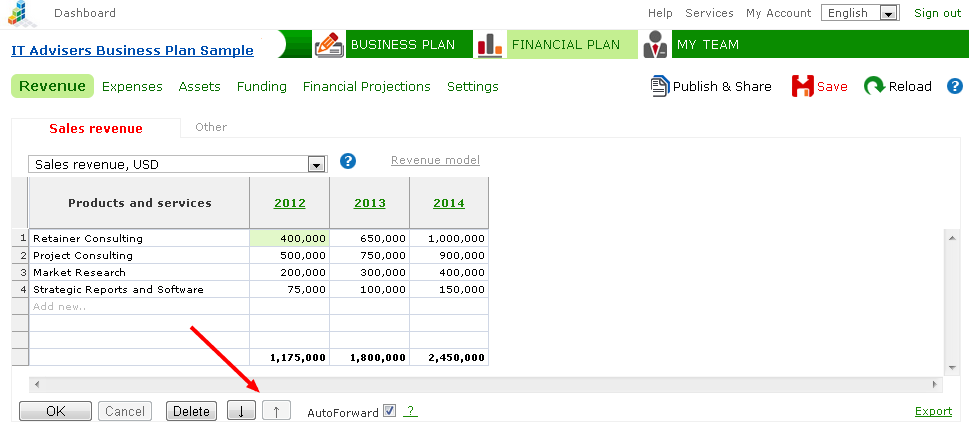
Task: Click the Publish & Share document icon
Action: click(x=660, y=86)
